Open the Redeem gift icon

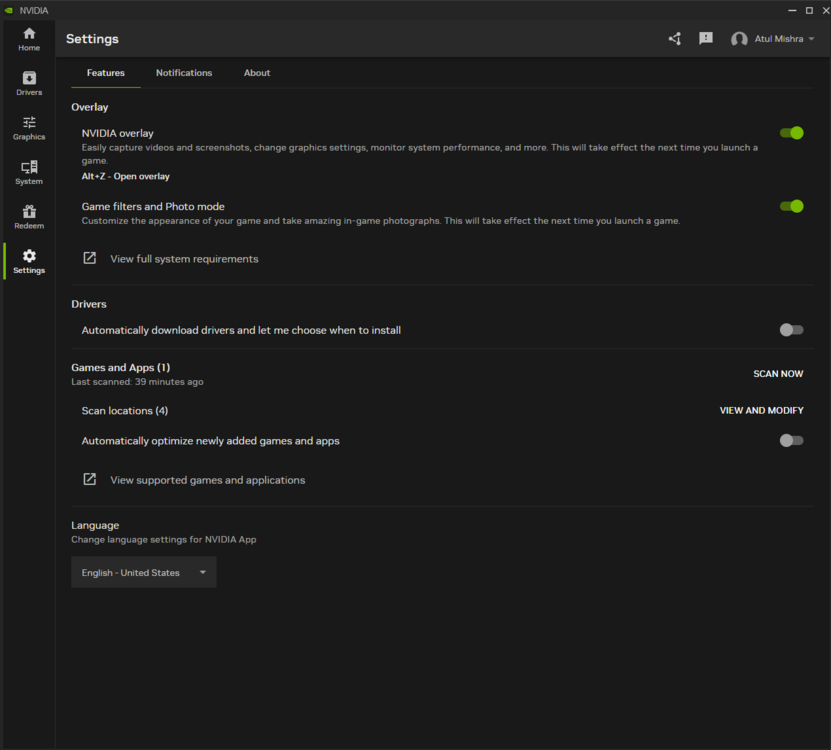pos(29,216)
